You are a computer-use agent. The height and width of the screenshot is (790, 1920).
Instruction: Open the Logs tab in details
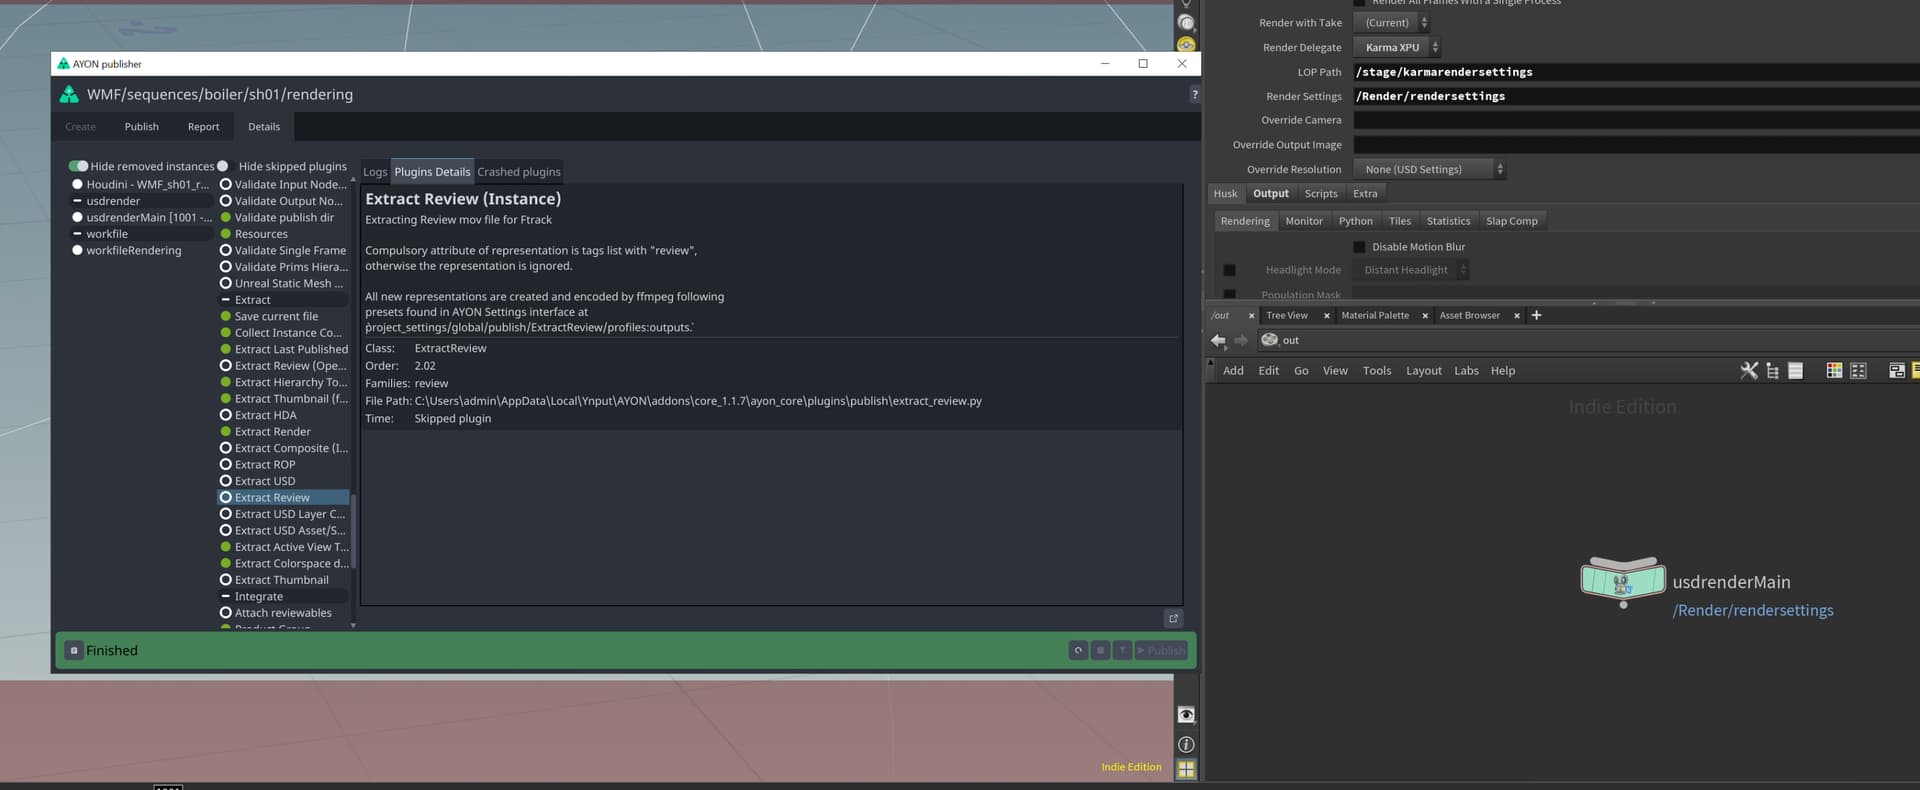tap(375, 172)
